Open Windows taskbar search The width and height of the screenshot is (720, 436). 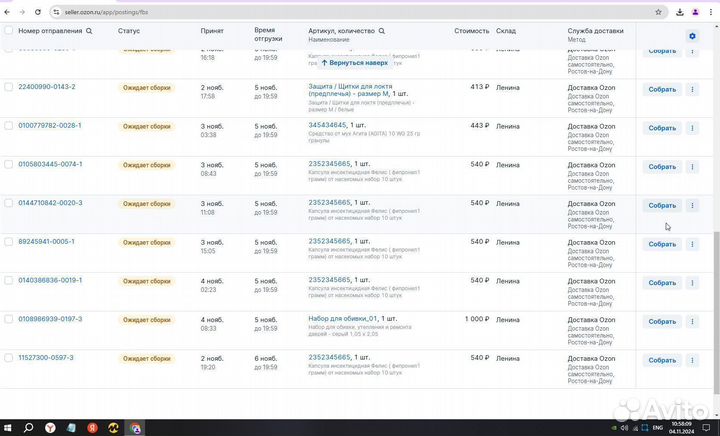[x=30, y=427]
